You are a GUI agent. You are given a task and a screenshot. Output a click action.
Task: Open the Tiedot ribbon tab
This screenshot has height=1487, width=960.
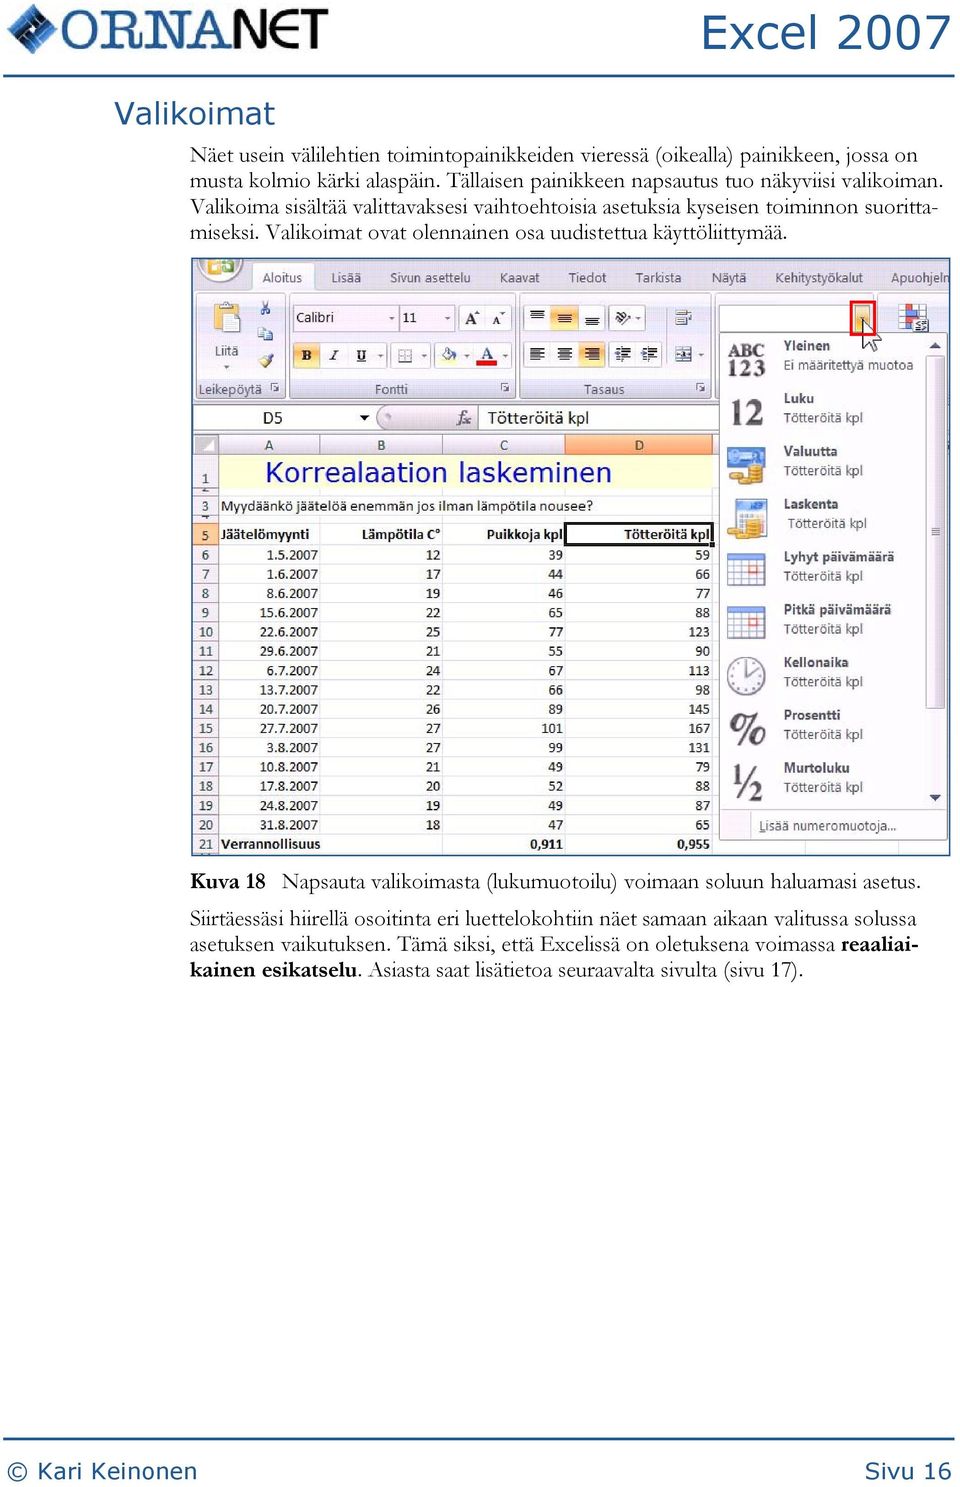[x=587, y=278]
